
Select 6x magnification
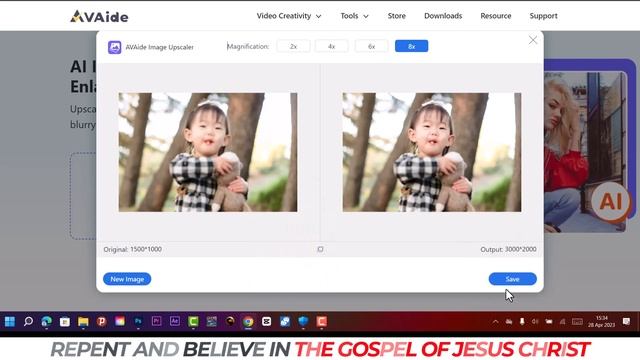[x=371, y=46]
